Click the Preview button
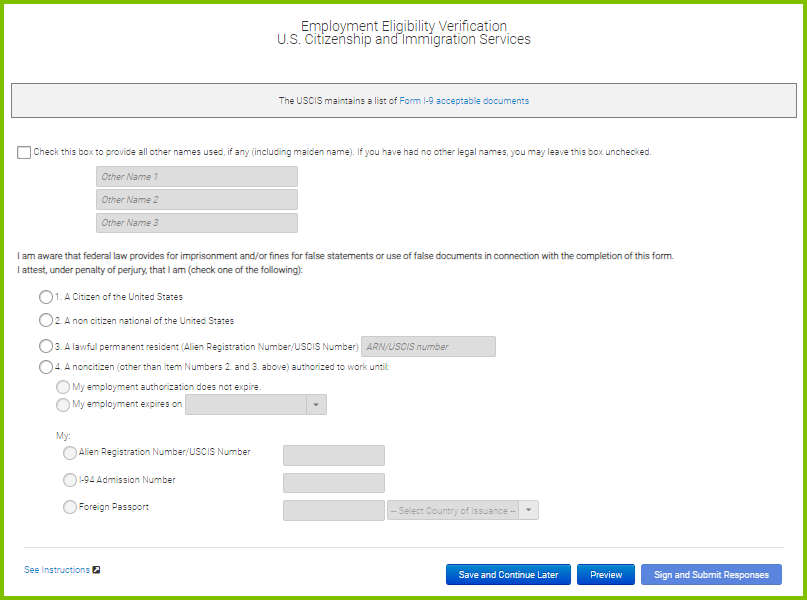The width and height of the screenshot is (807, 600). coord(606,575)
